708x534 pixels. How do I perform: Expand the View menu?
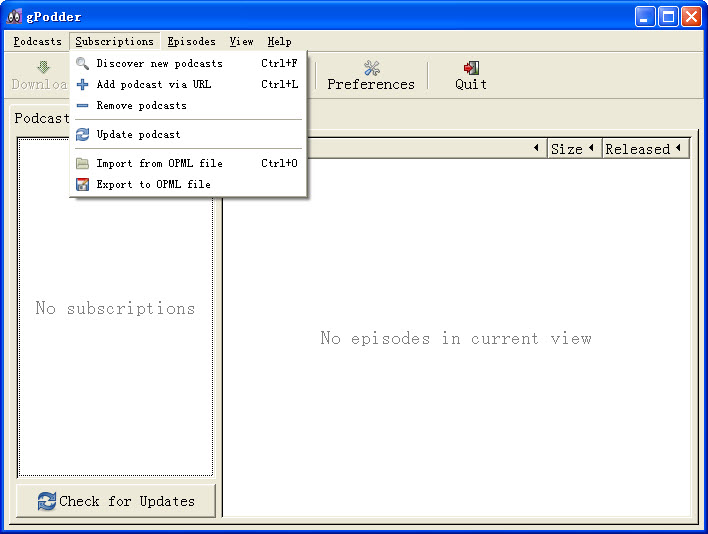(241, 42)
